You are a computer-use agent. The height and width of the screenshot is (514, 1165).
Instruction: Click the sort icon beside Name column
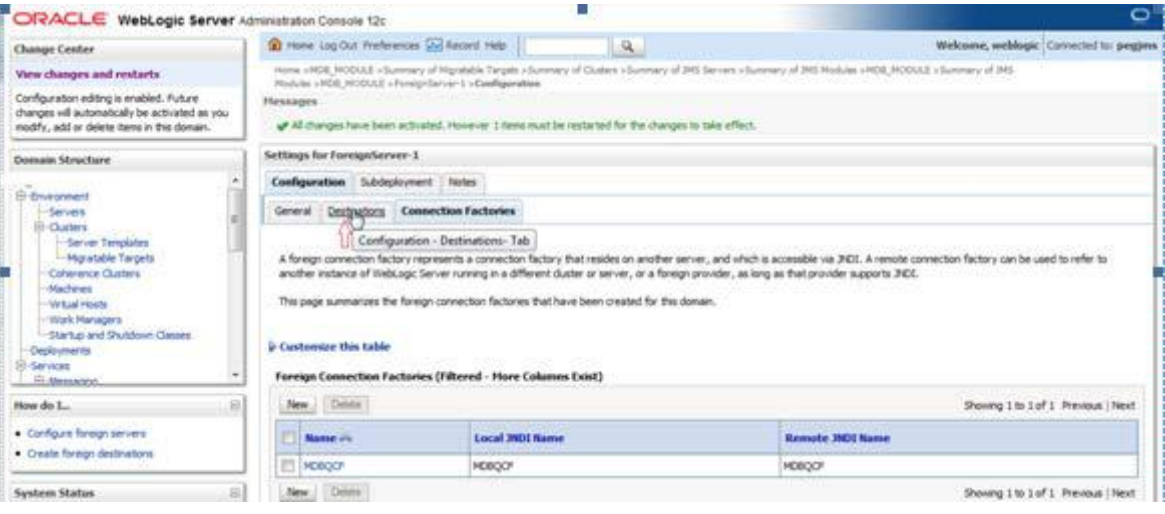pos(345,438)
